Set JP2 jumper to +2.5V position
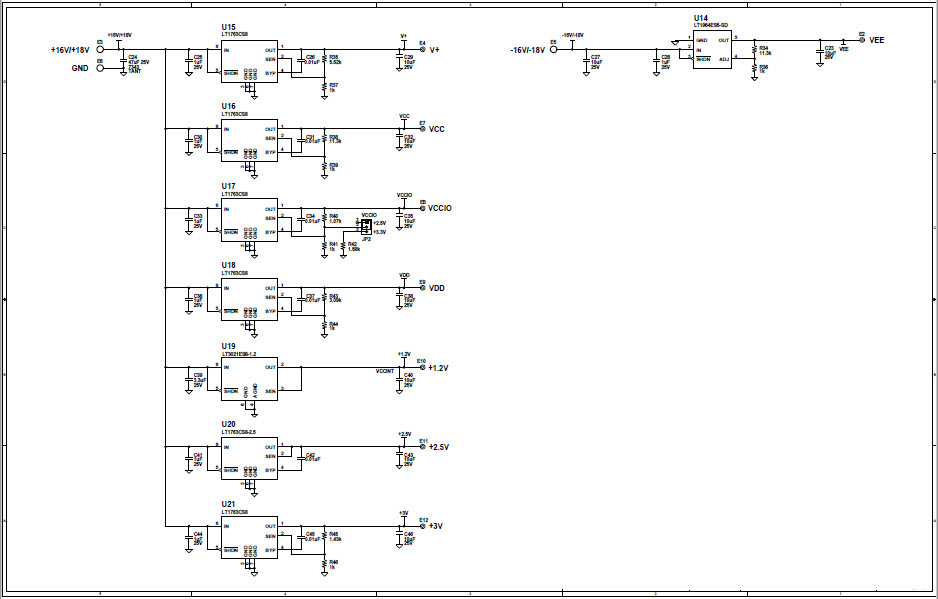Viewport: 938px width, 599px height. click(x=367, y=224)
